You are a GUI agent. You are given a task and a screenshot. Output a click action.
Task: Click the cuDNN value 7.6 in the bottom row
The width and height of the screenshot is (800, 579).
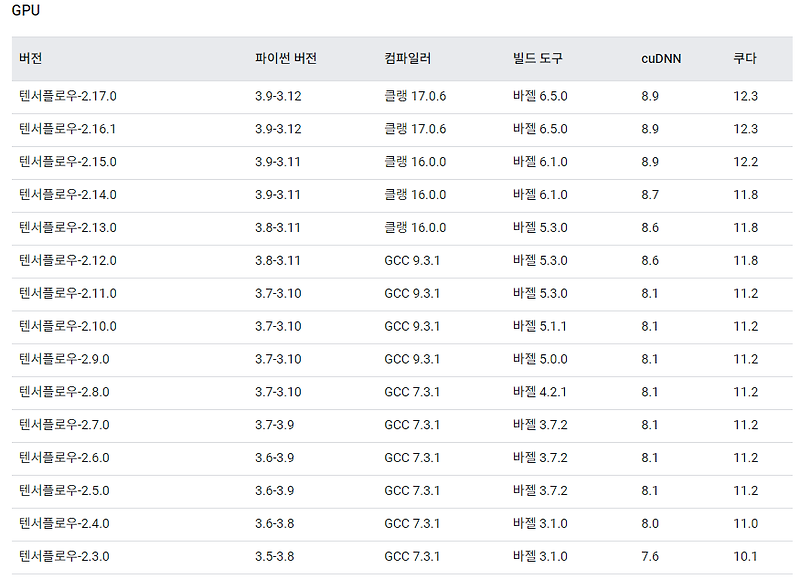(652, 555)
